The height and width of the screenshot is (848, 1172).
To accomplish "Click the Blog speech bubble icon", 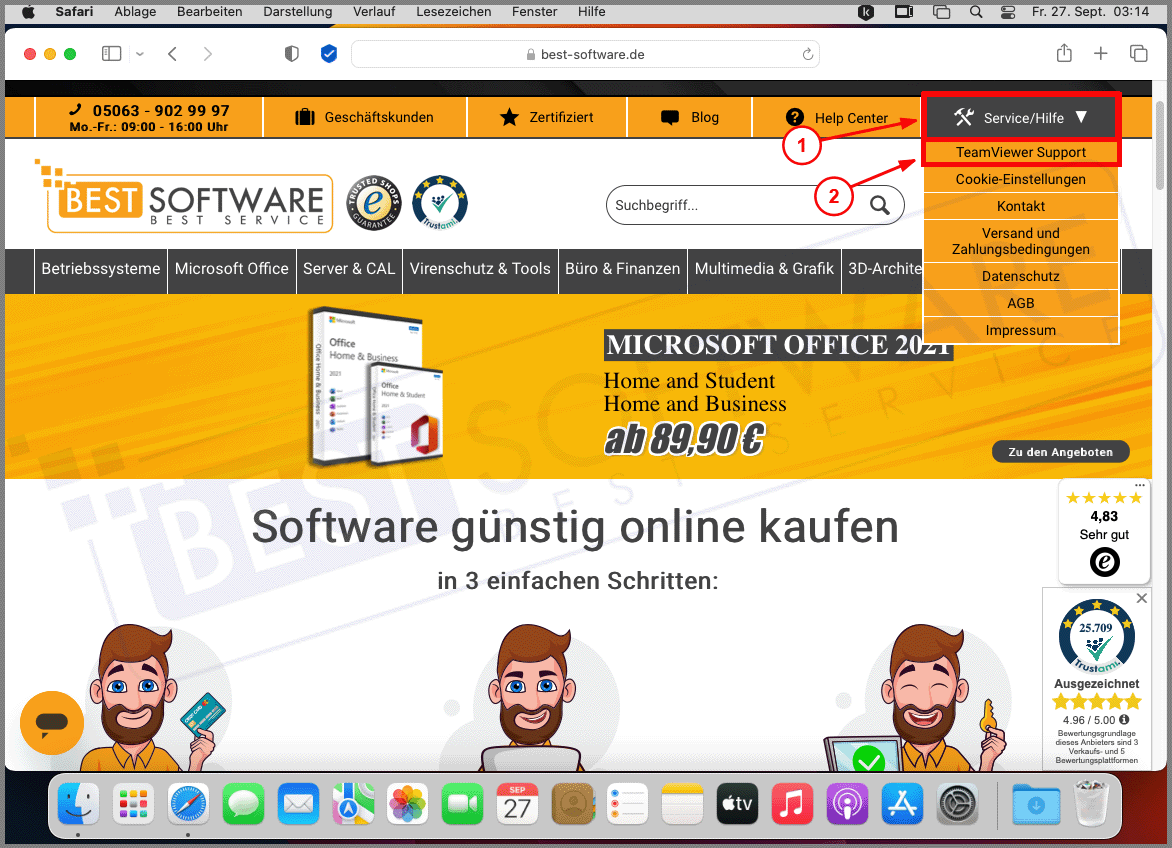I will 668,117.
